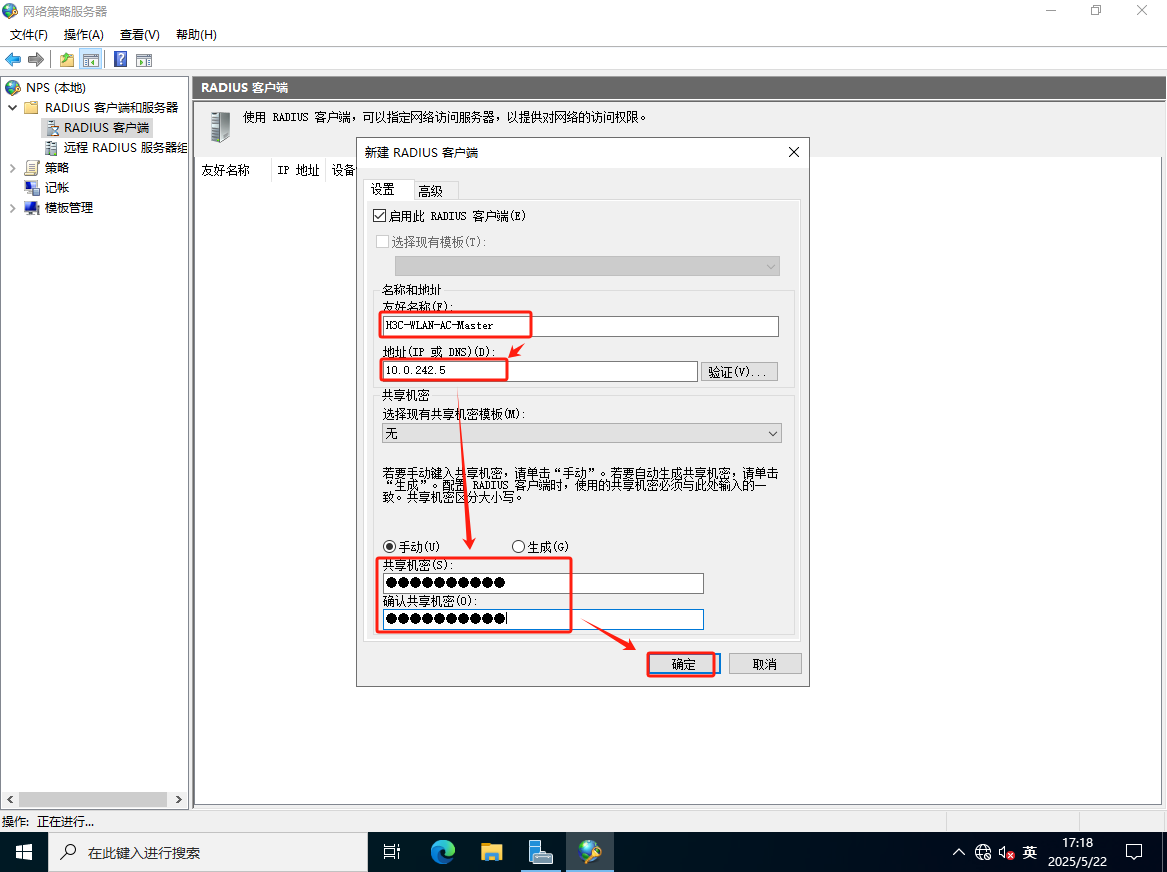The width and height of the screenshot is (1167, 872).
Task: Open the 共享机密模板 dropdown showing 无
Action: (582, 433)
